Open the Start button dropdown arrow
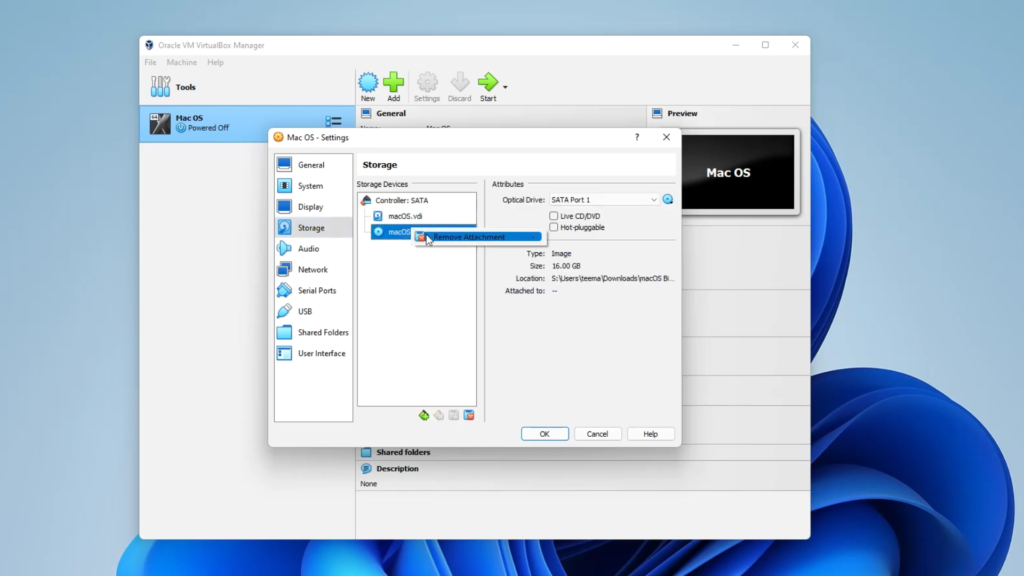1024x576 pixels. 505,87
